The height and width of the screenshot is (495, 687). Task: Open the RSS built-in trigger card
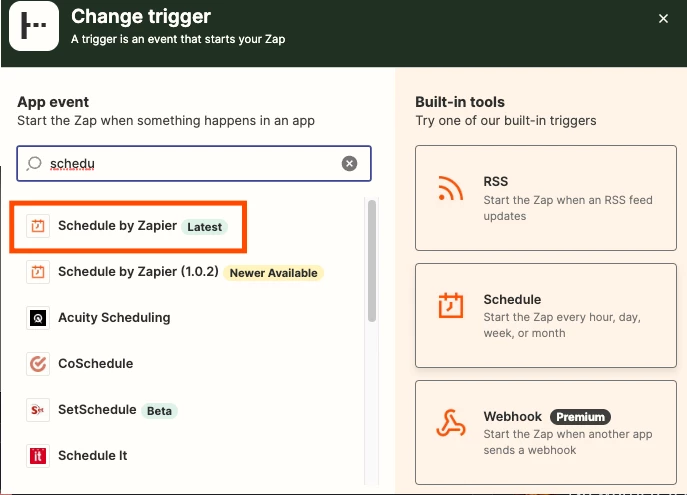coord(546,198)
